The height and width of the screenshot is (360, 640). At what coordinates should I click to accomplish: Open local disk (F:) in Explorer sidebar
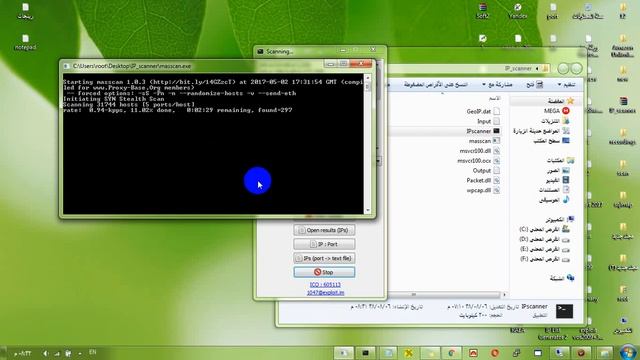coord(544,259)
